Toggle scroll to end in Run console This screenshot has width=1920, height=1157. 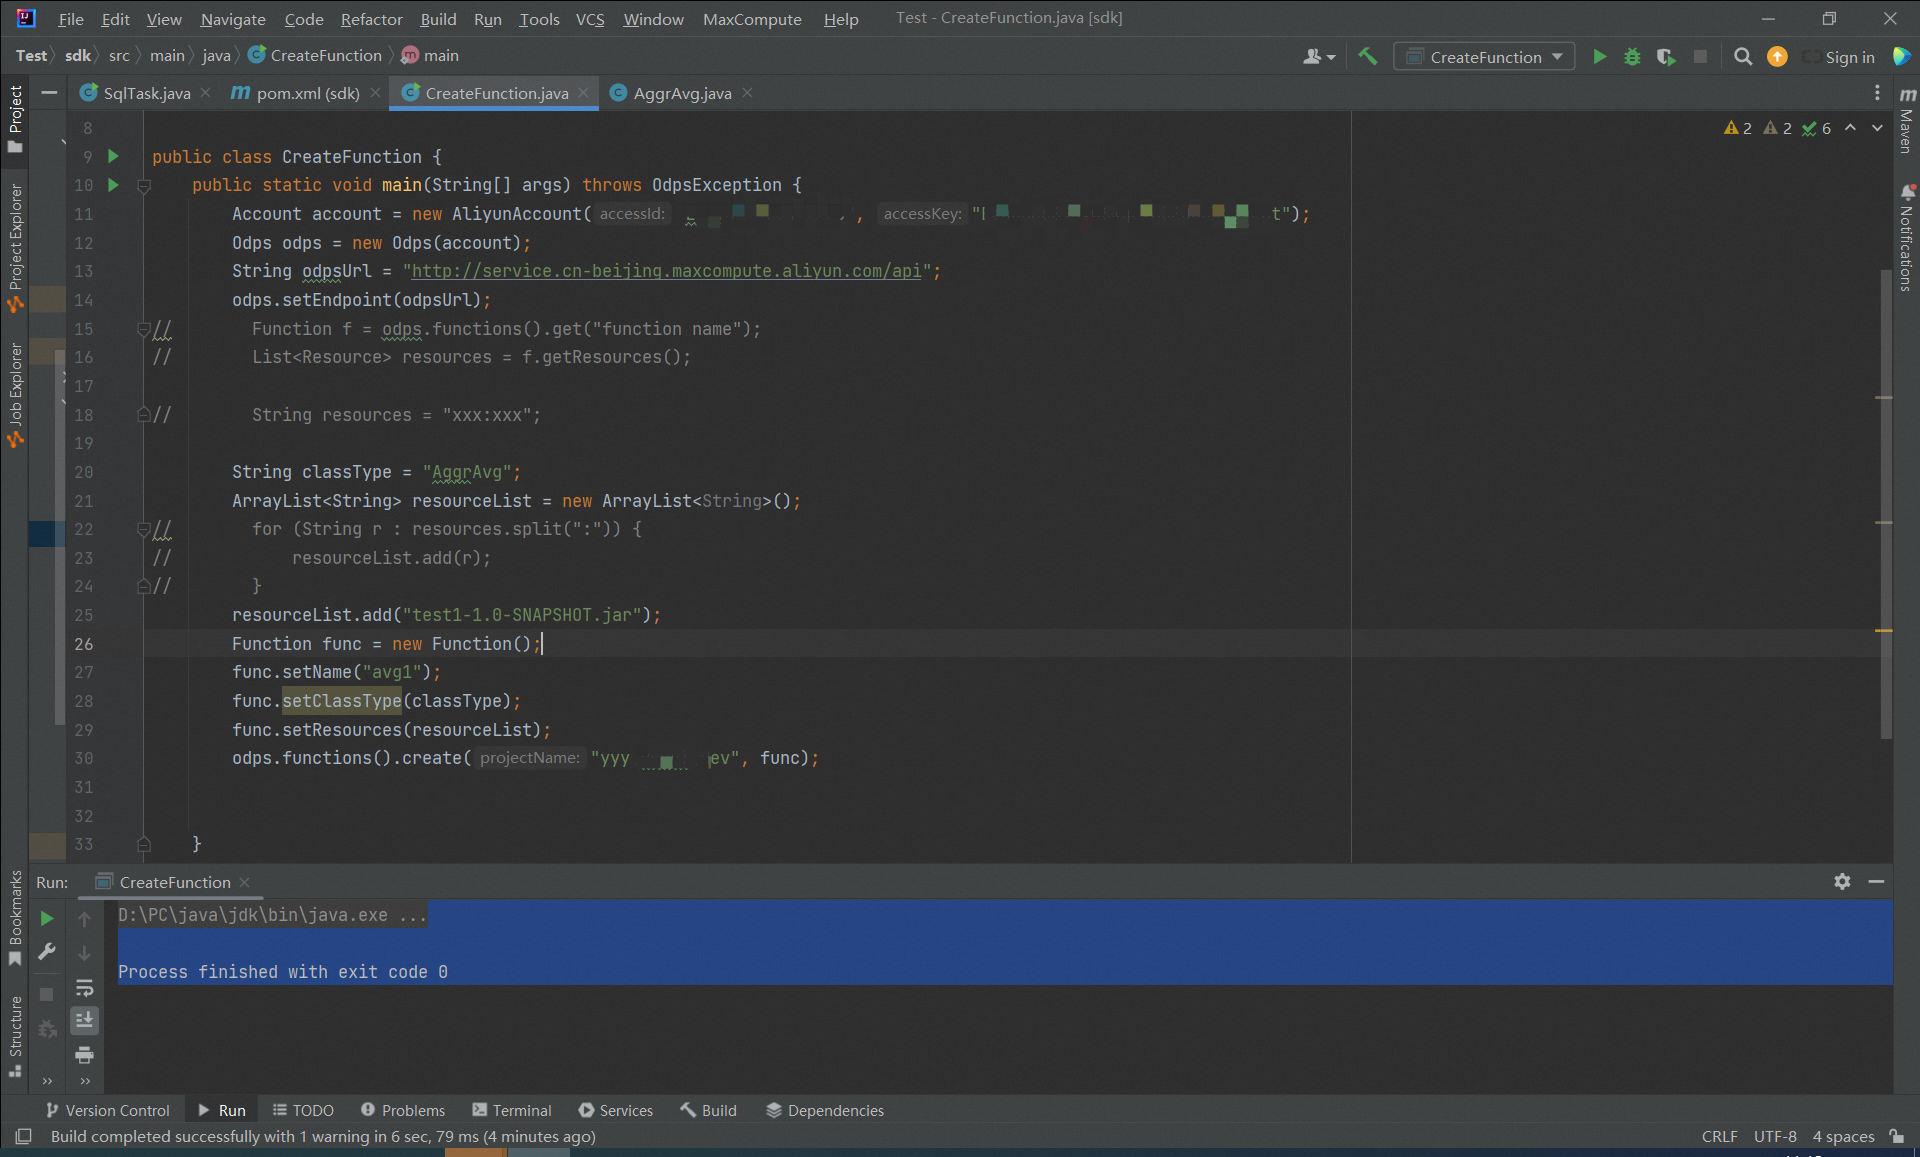point(85,1020)
